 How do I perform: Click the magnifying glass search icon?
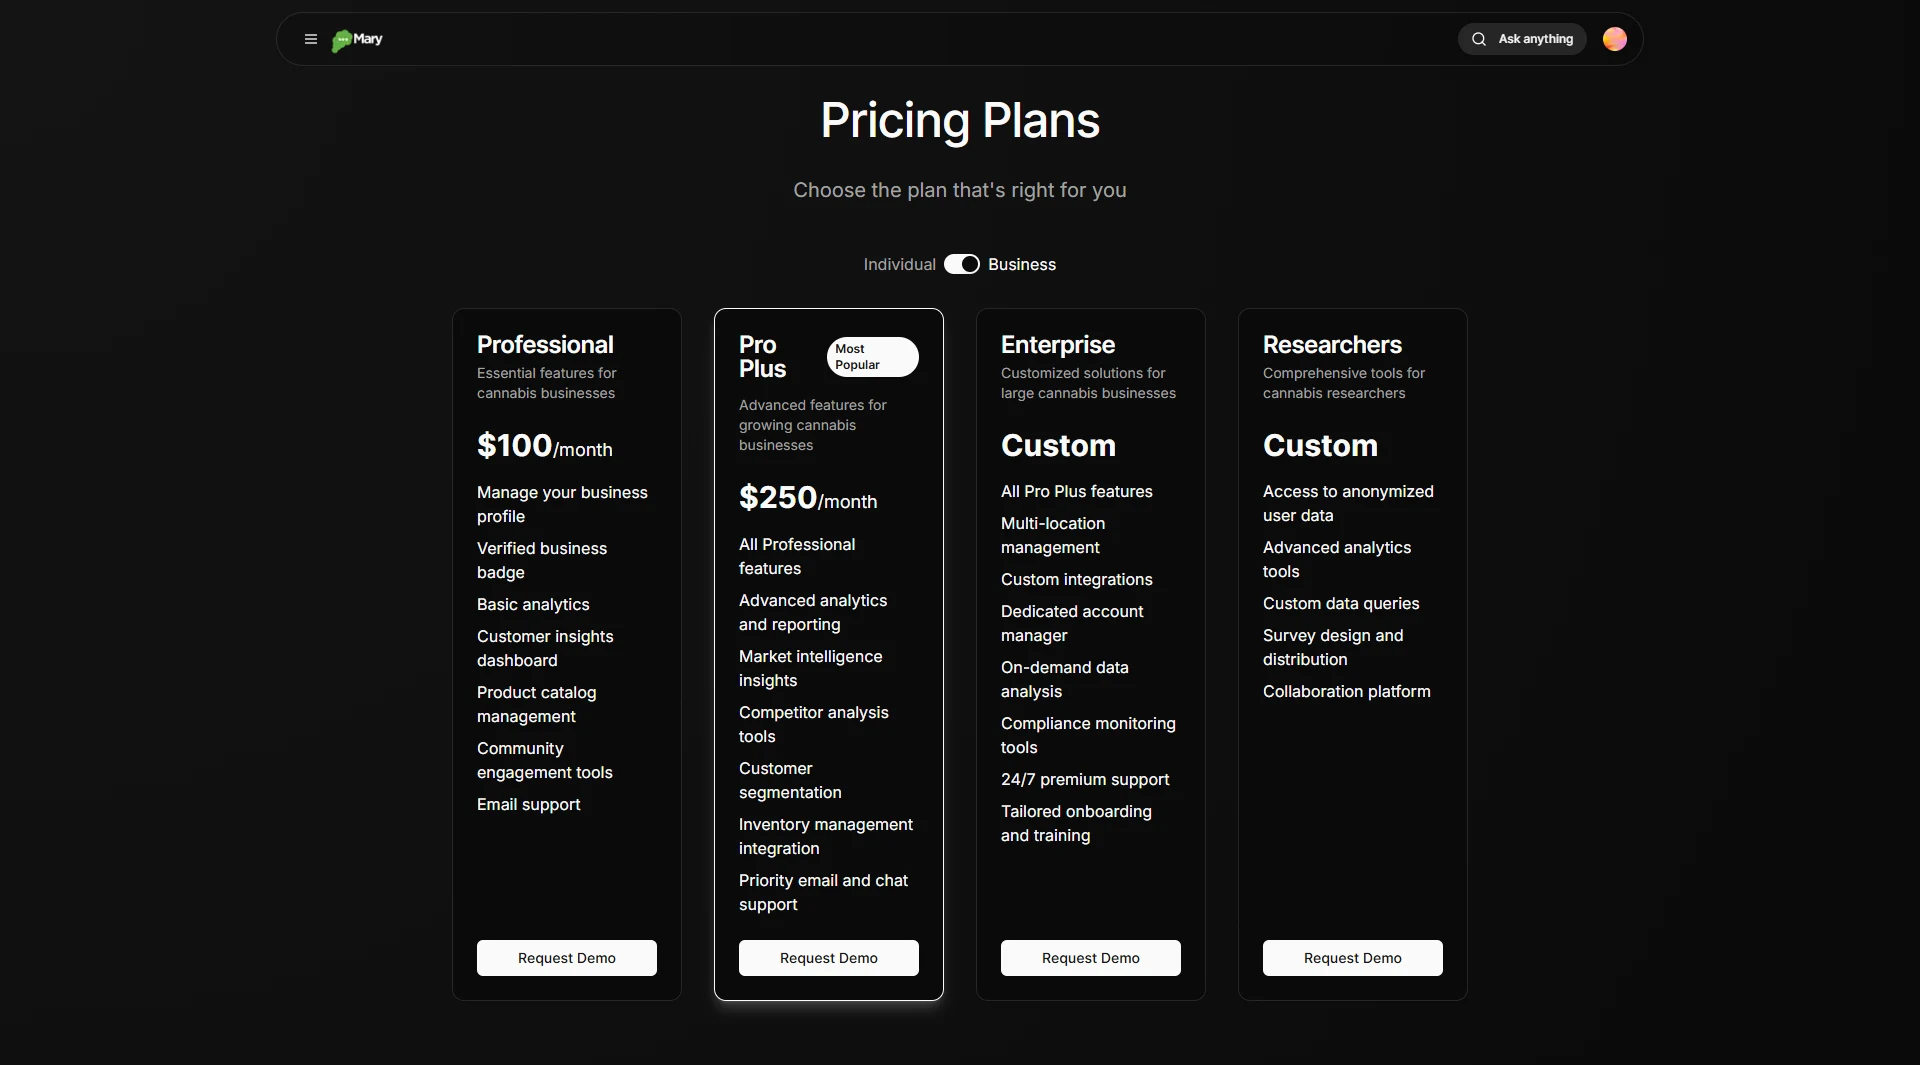tap(1479, 39)
